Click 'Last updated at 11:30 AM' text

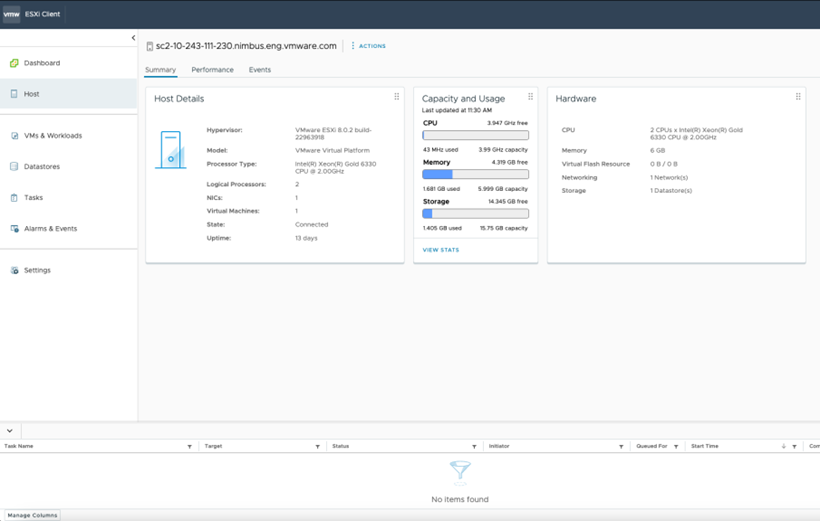(x=457, y=110)
